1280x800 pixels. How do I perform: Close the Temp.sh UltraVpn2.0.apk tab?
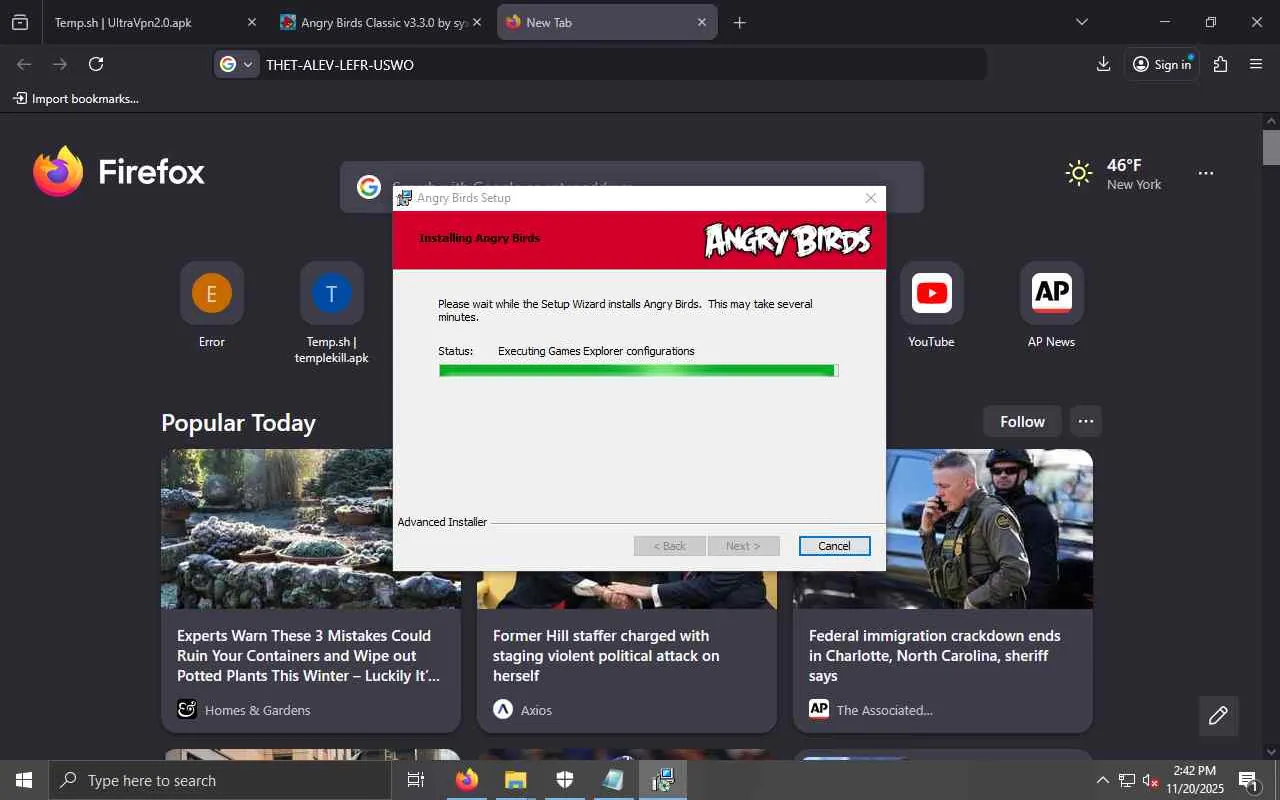click(252, 22)
